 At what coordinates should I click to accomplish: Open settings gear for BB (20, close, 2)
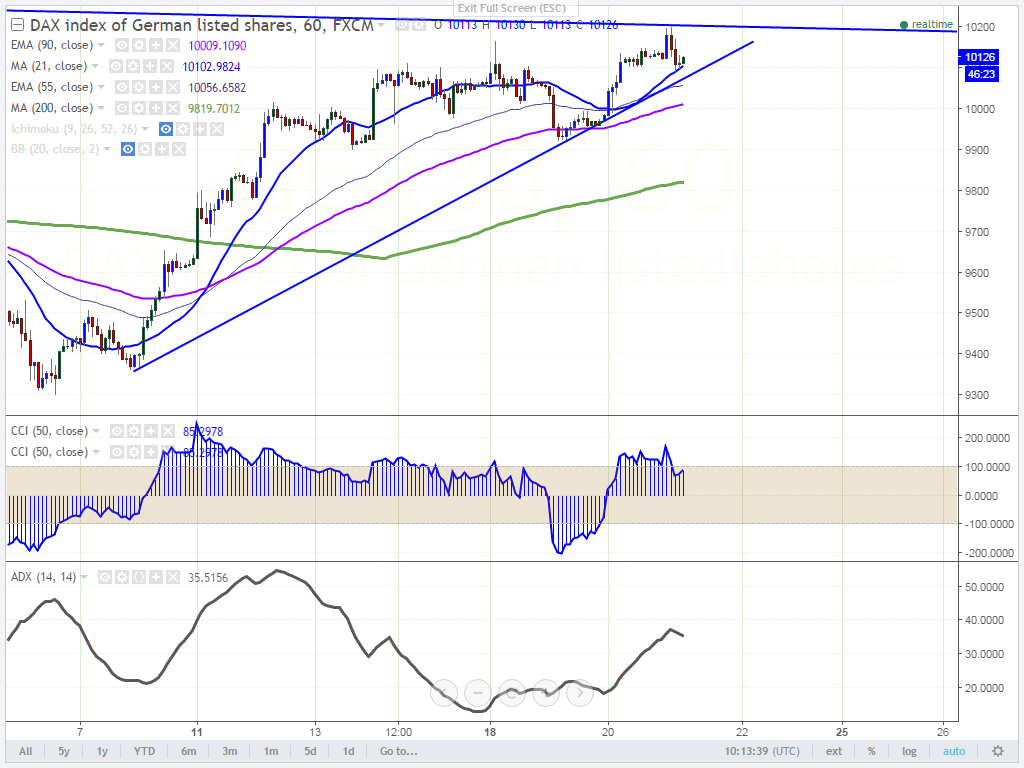[x=145, y=150]
